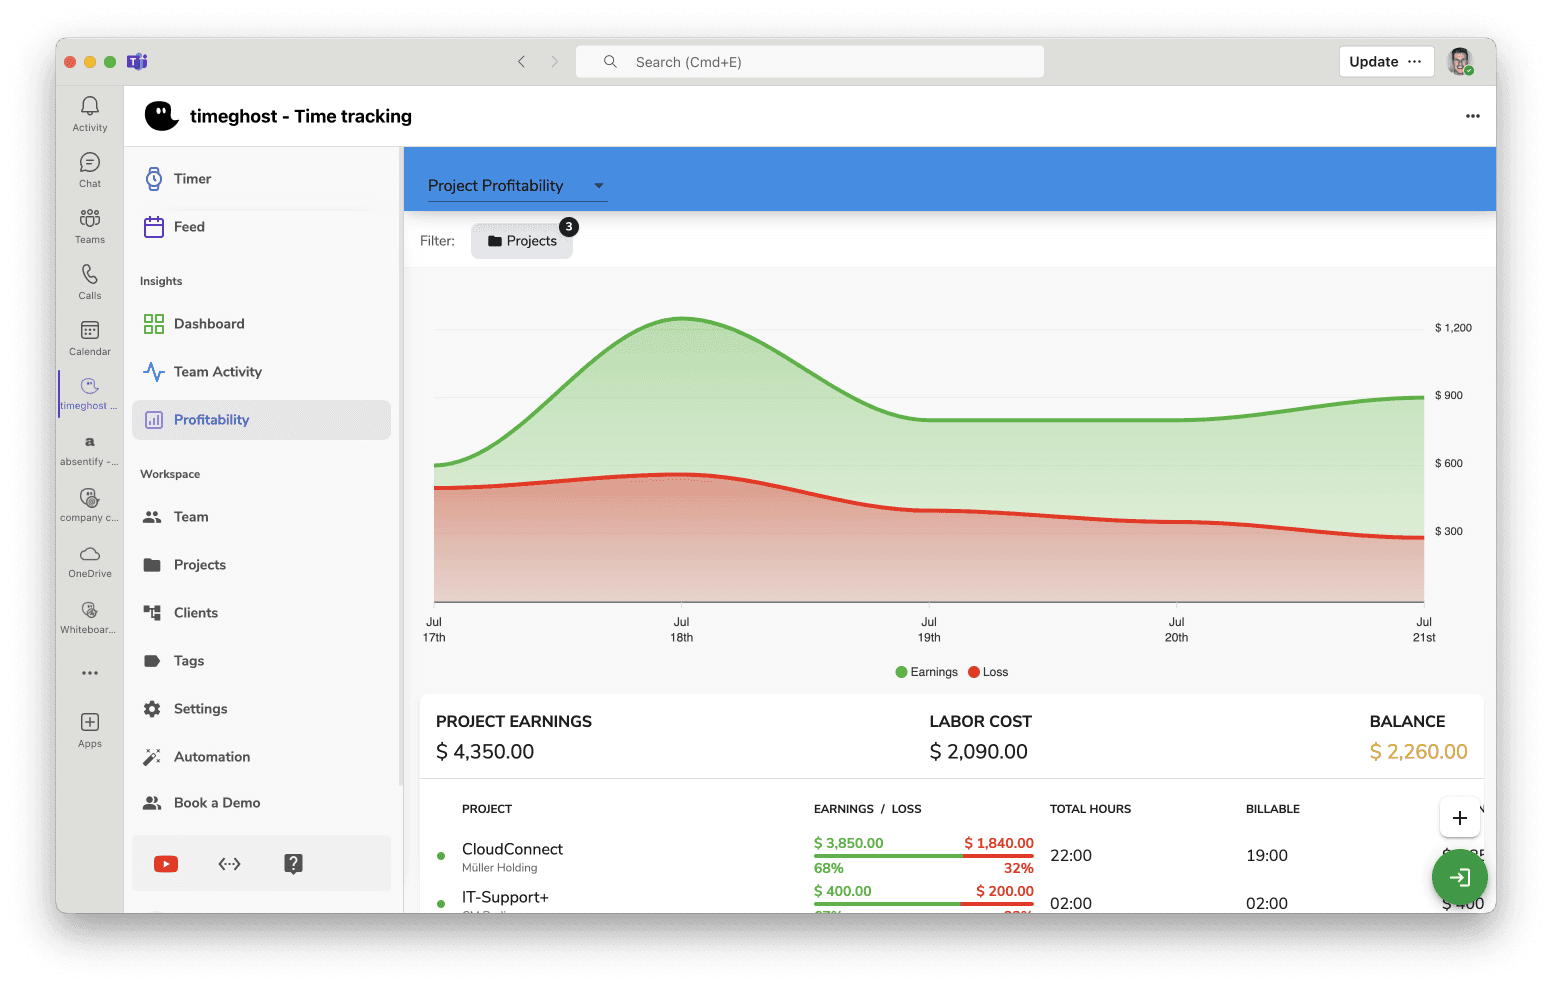The height and width of the screenshot is (987, 1552).
Task: Click the Update button
Action: pyautogui.click(x=1373, y=62)
